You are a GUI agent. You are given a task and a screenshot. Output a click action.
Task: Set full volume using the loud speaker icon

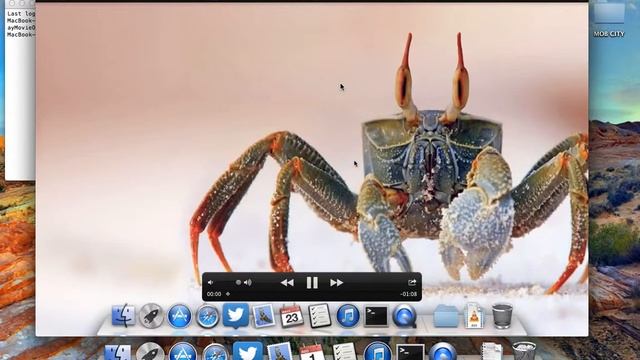click(248, 282)
